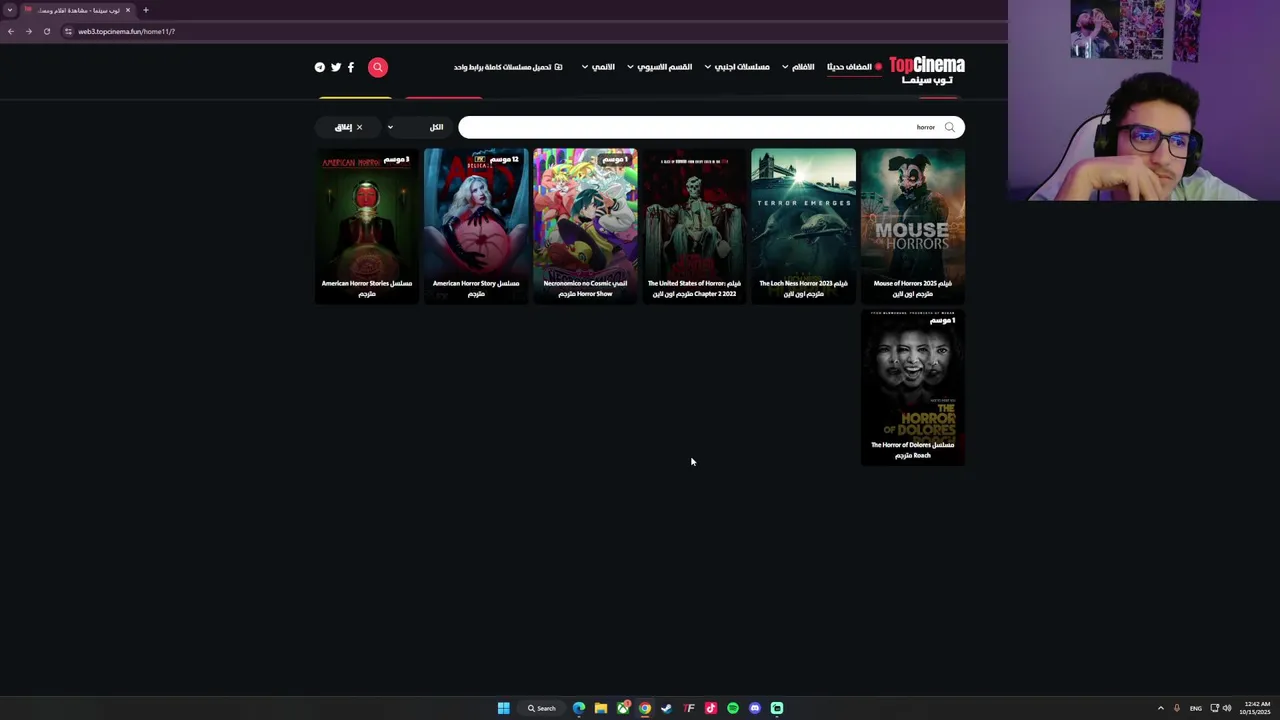The height and width of the screenshot is (720, 1280).
Task: Close search with the إغلاق button
Action: 348,127
